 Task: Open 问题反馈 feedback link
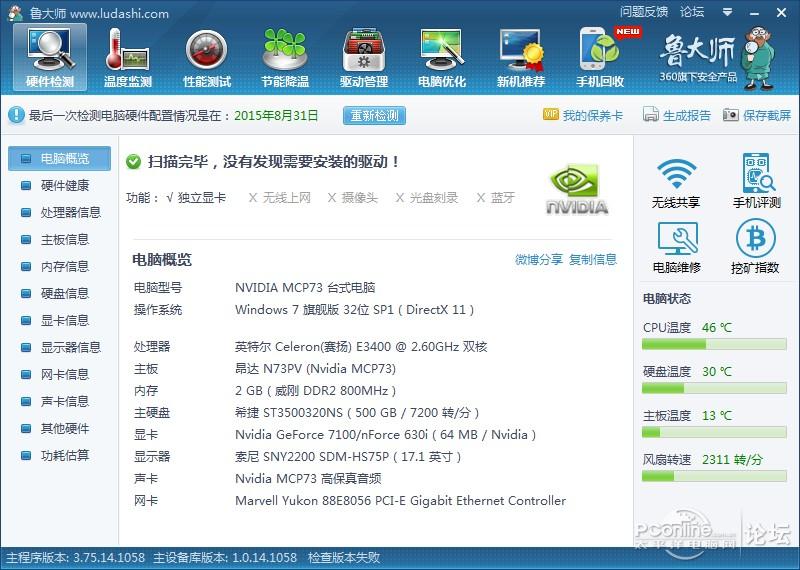pos(643,11)
